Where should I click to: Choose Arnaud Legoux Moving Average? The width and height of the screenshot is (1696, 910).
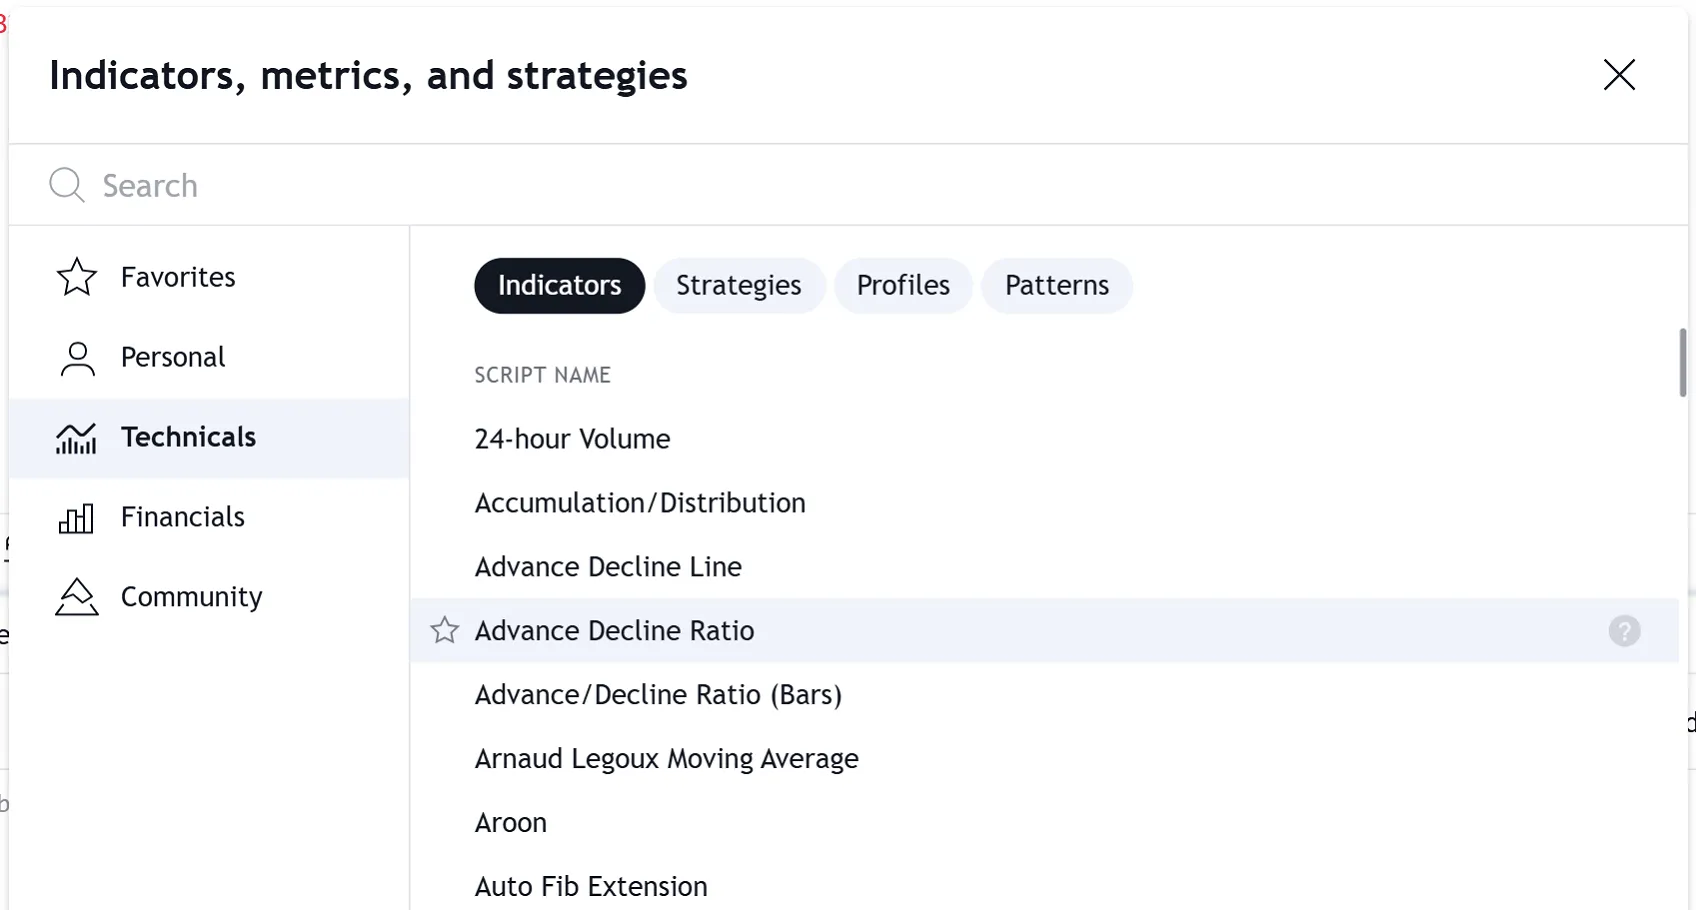click(x=666, y=759)
